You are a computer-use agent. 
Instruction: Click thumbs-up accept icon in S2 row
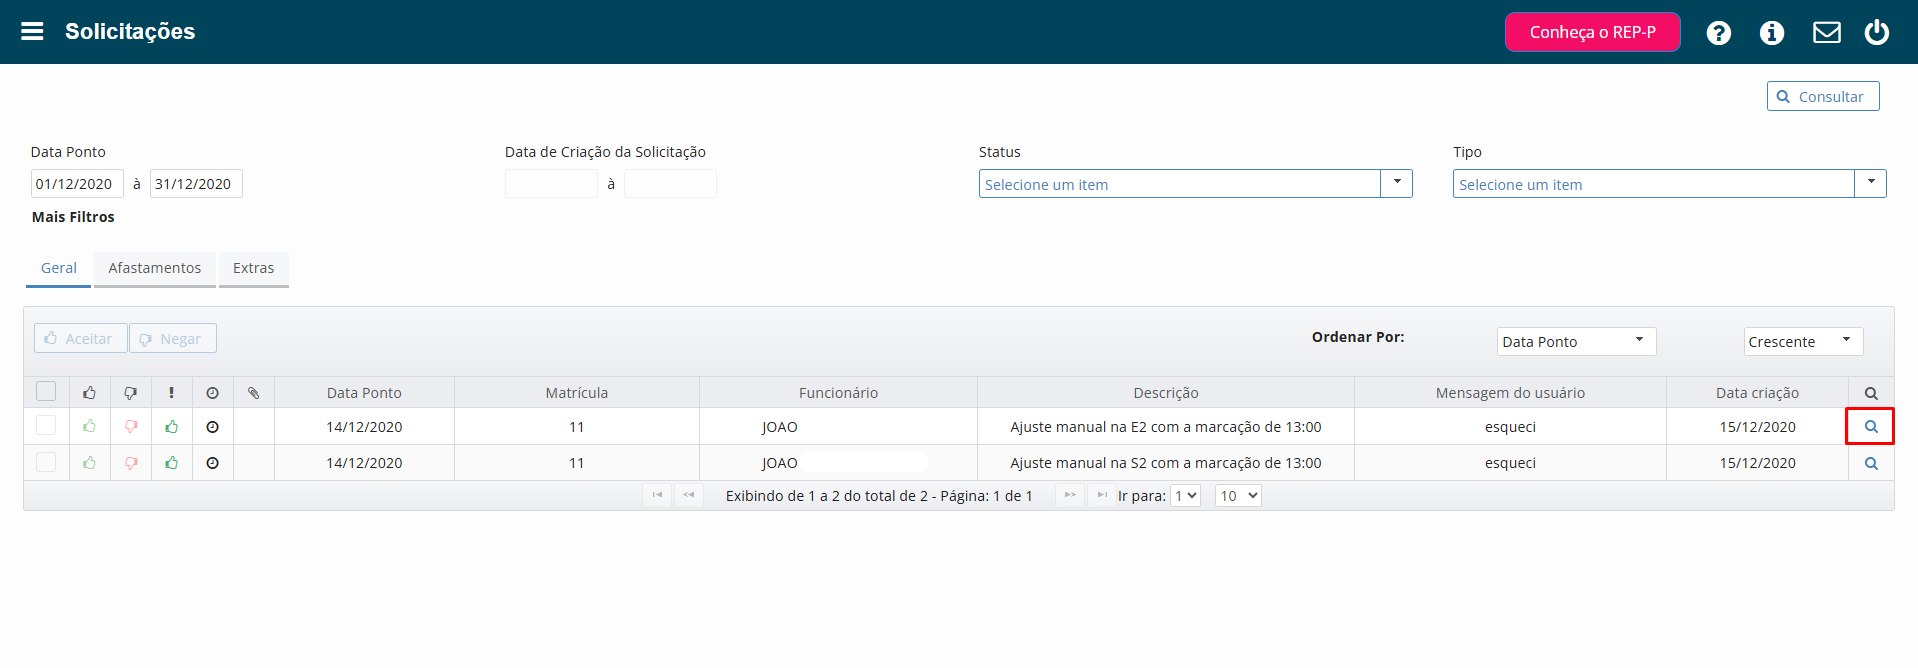[x=90, y=462]
